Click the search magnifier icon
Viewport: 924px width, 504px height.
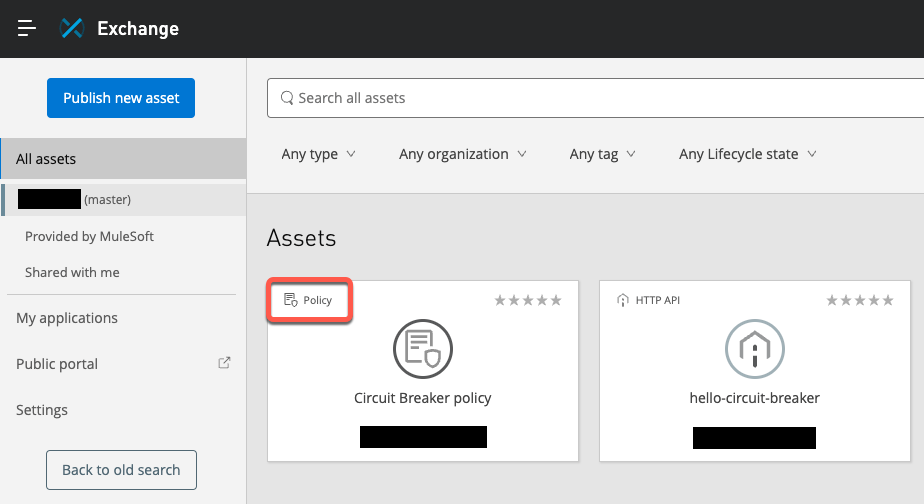click(287, 98)
